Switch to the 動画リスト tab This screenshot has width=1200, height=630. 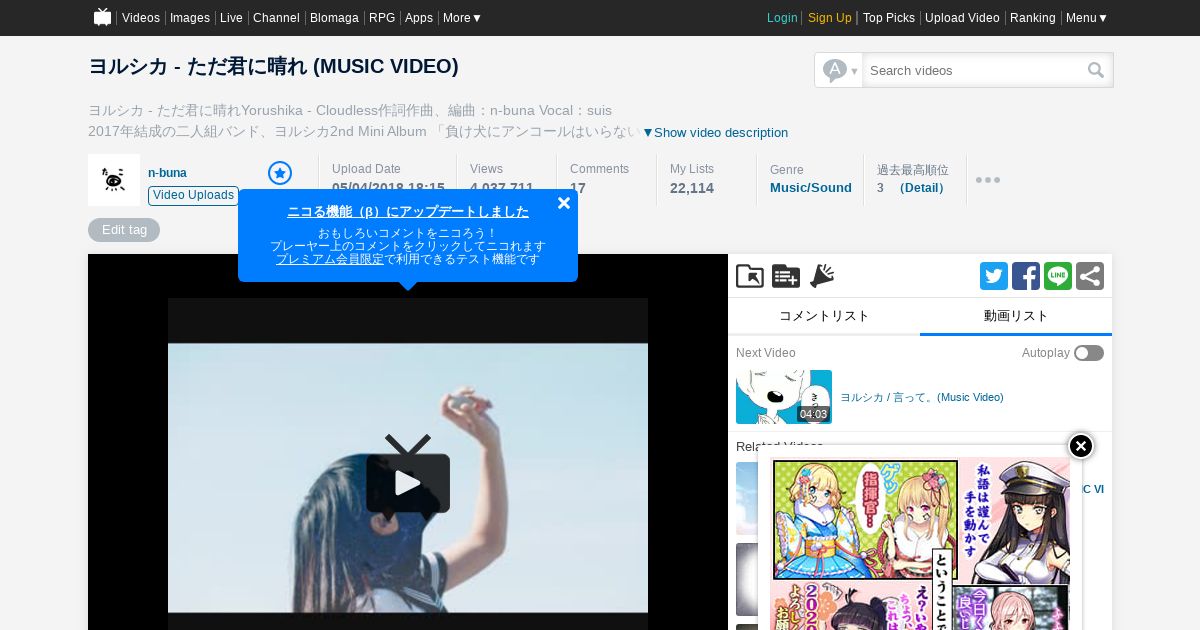[1016, 316]
